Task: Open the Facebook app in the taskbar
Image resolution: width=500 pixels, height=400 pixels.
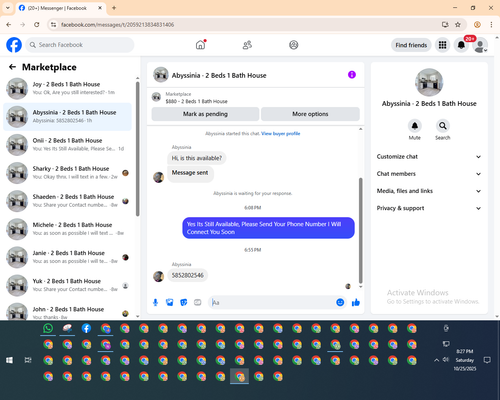Action: 86,329
